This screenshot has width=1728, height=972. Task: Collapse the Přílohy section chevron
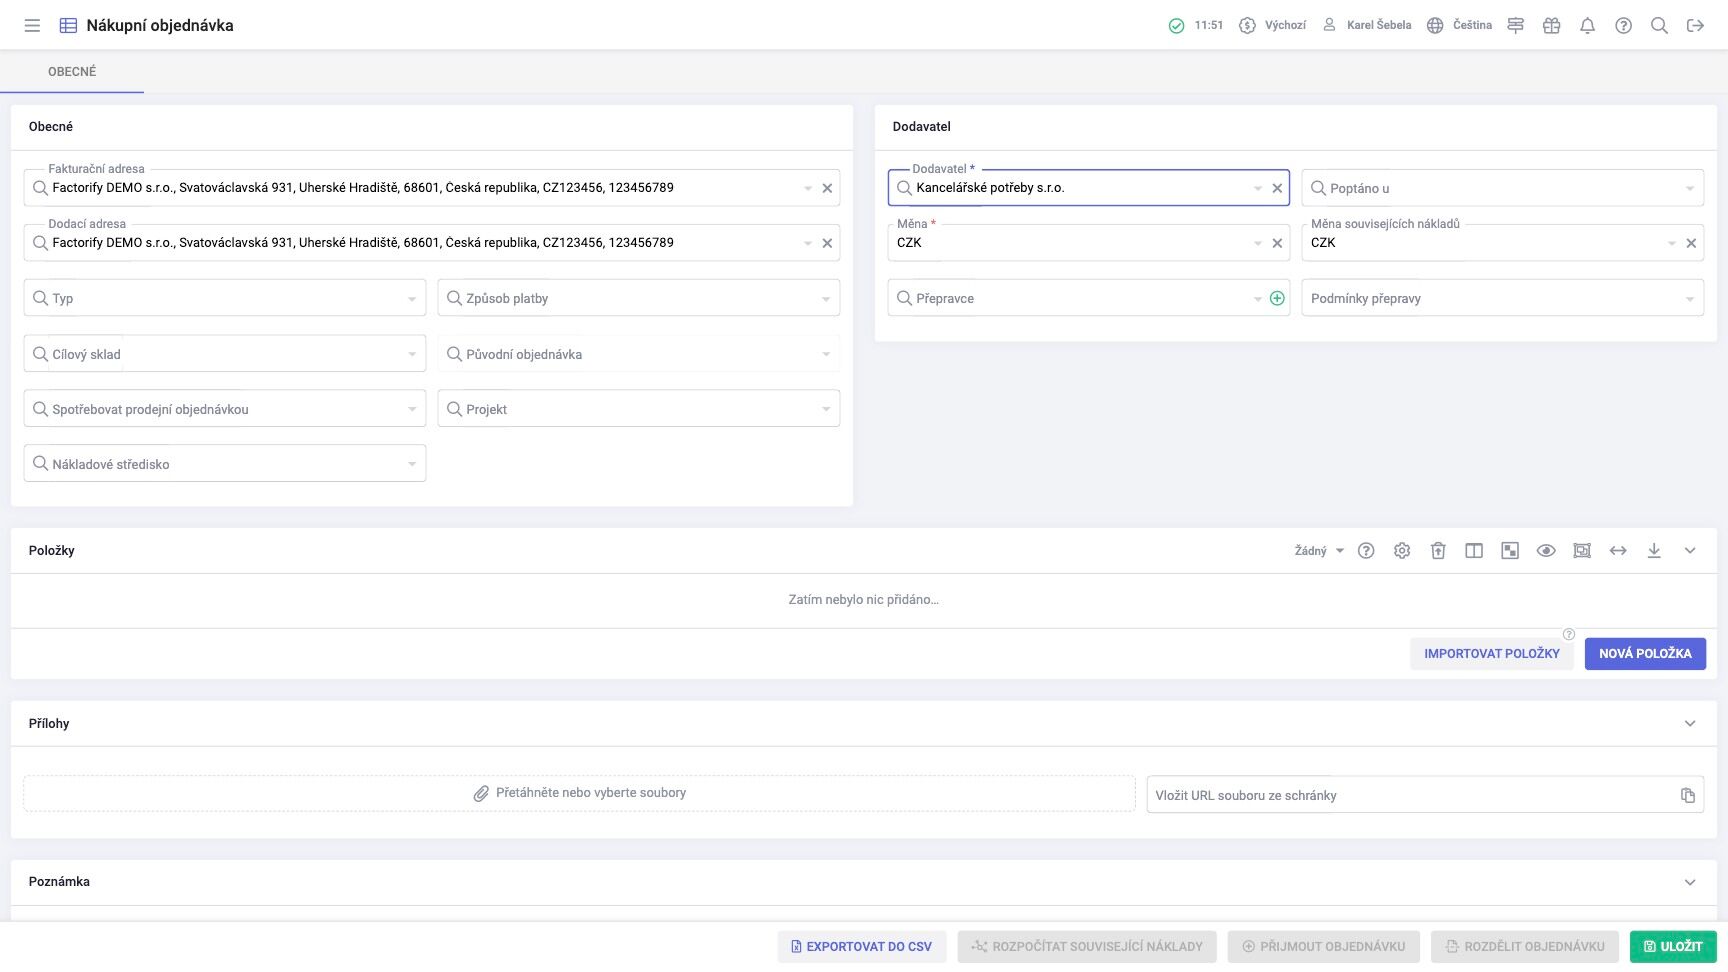click(1690, 724)
